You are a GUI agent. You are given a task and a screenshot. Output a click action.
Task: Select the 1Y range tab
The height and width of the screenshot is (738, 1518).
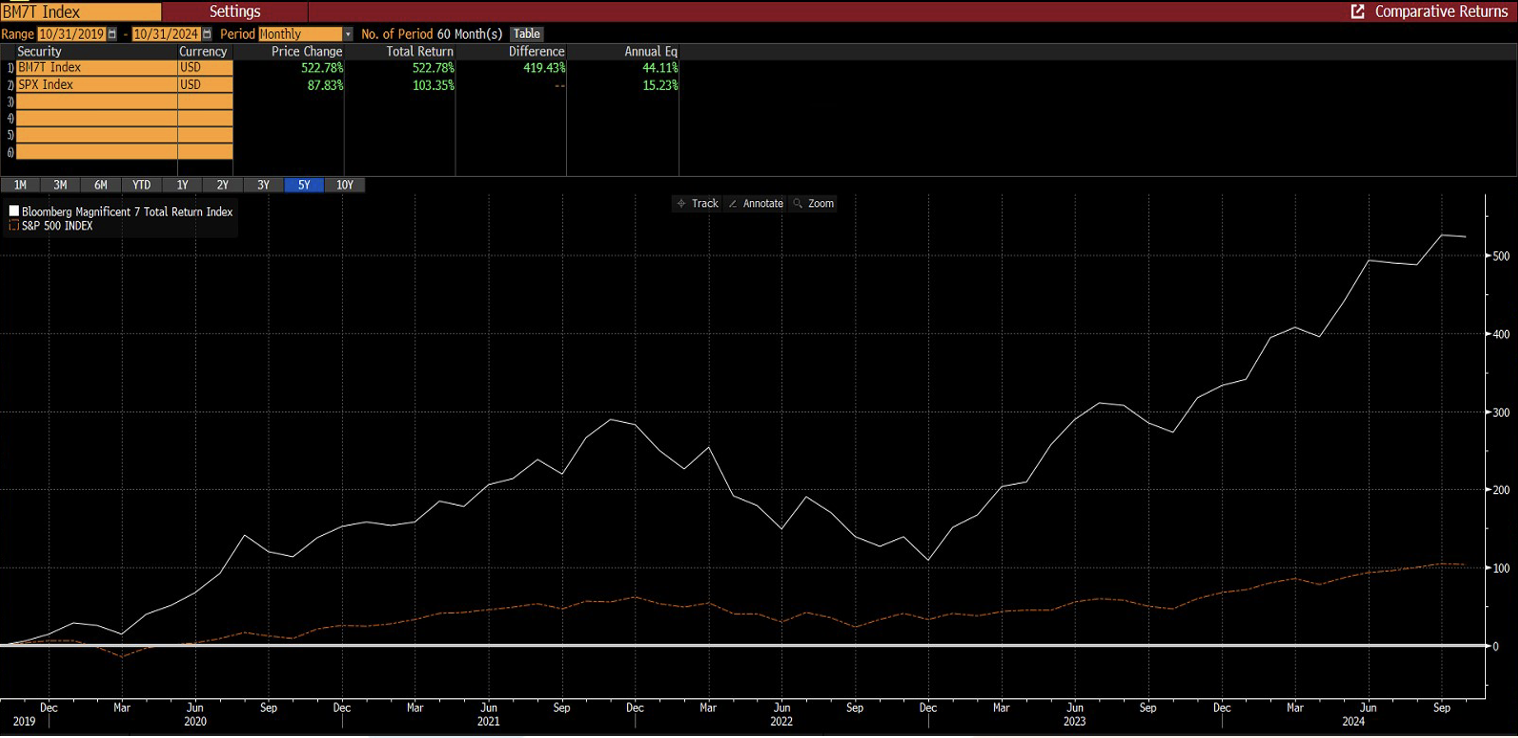point(182,185)
